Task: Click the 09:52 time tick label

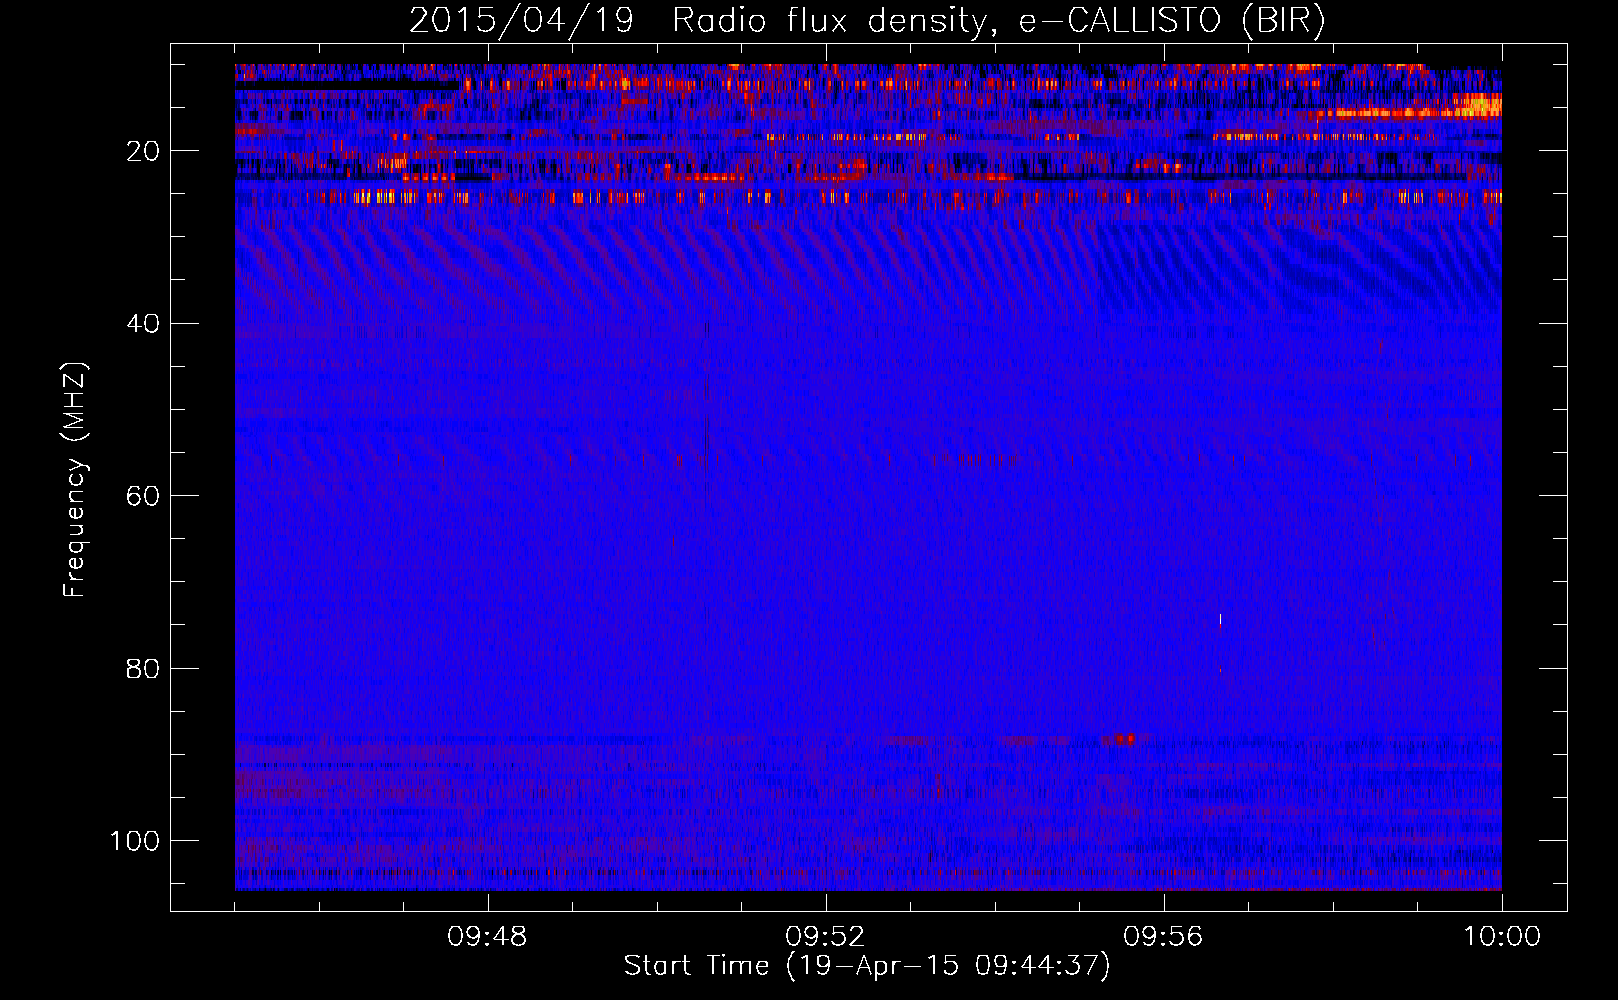Action: [x=826, y=937]
